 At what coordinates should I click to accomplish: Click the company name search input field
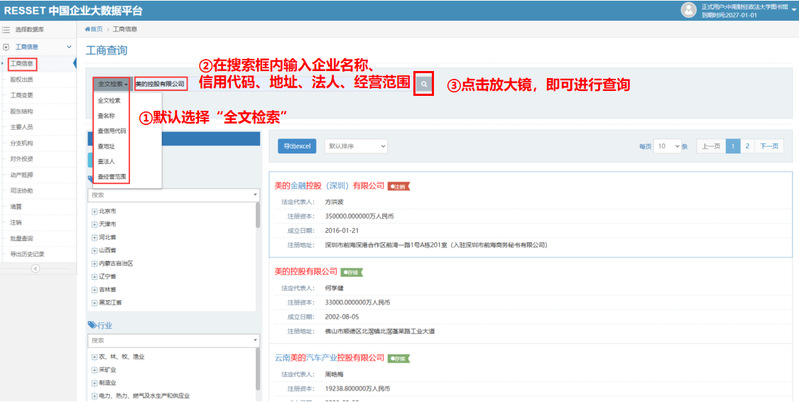(x=160, y=84)
